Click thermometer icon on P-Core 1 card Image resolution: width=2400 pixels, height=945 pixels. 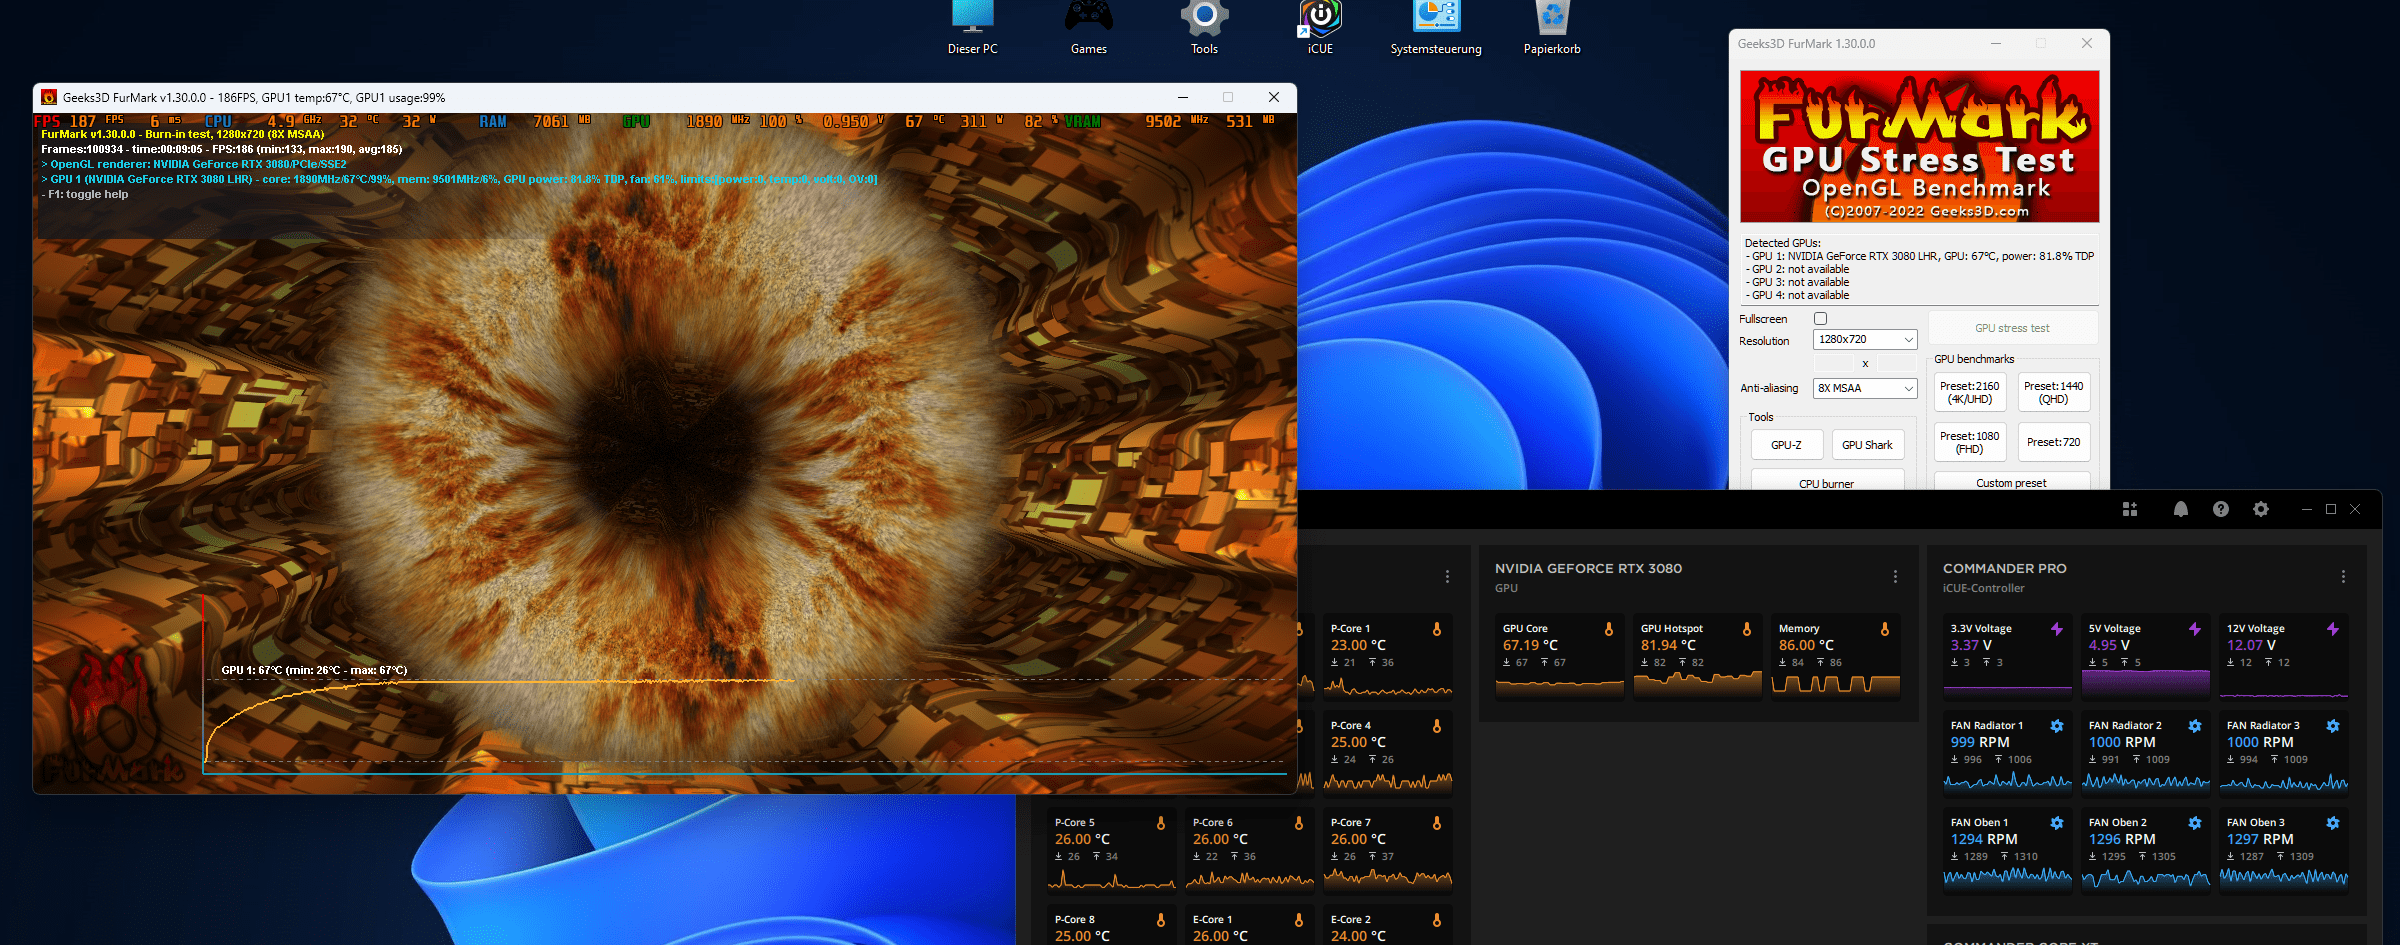click(1437, 629)
